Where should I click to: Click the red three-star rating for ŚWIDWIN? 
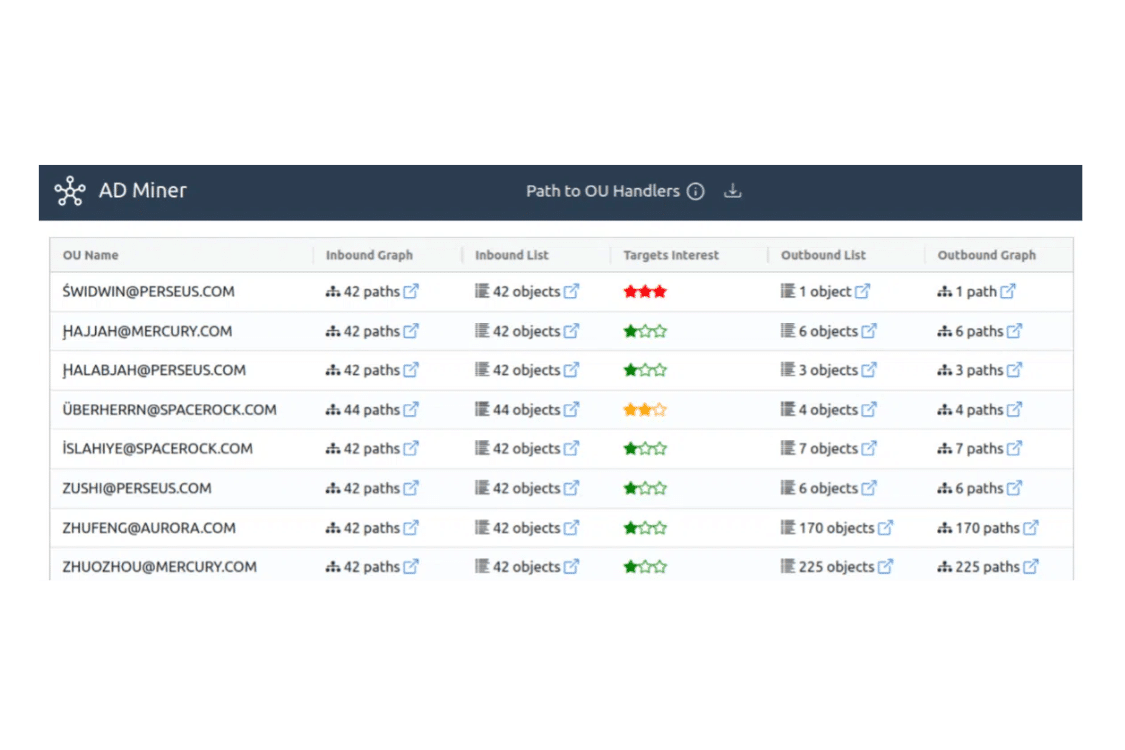[645, 291]
